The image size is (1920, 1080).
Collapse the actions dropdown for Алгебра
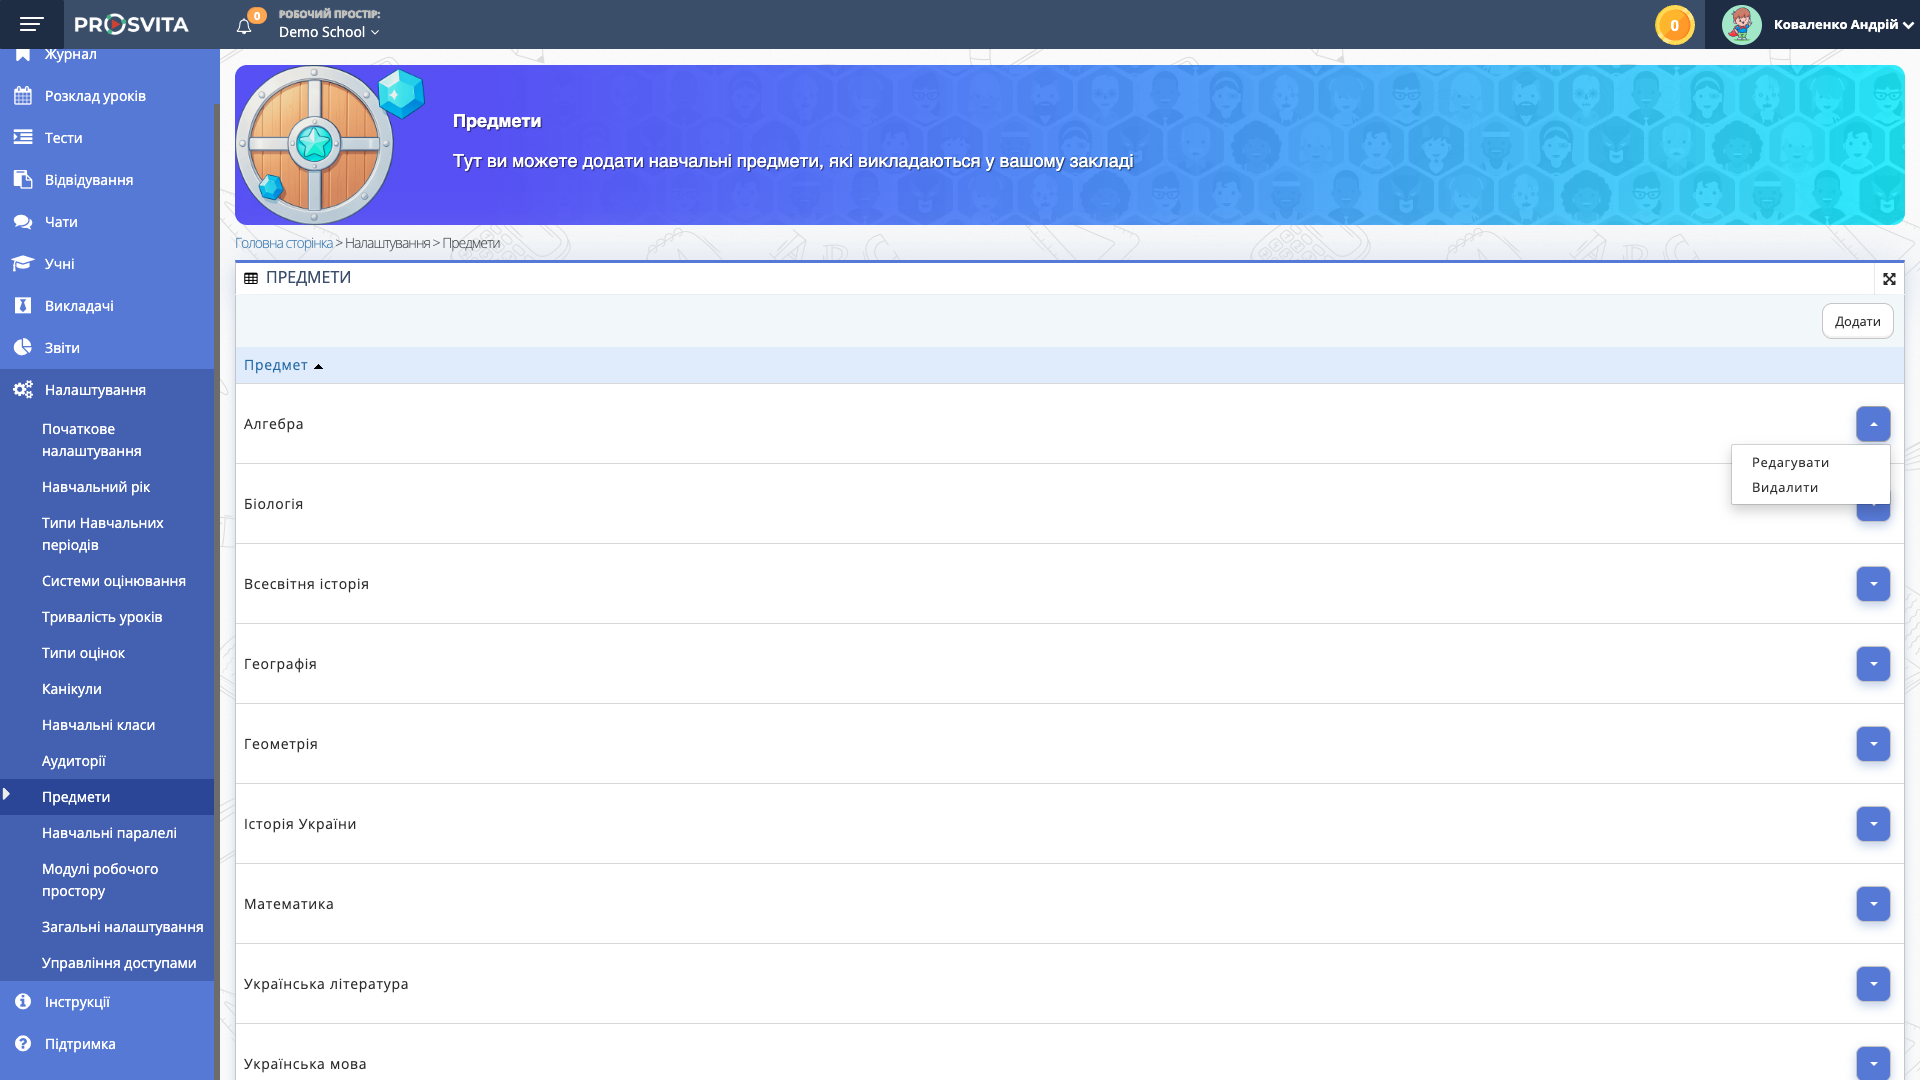(x=1873, y=424)
